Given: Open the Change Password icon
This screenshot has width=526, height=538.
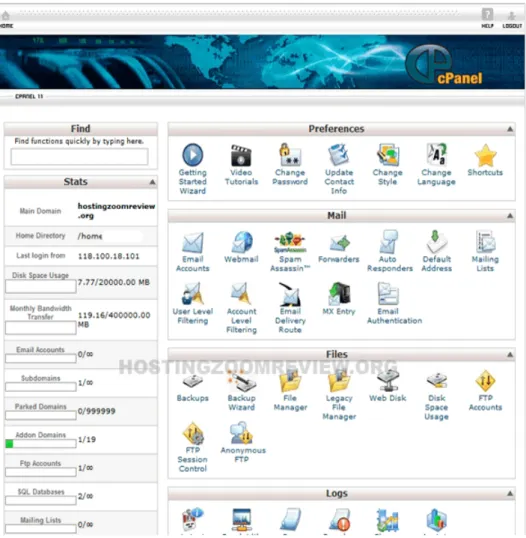Looking at the screenshot, I should (x=290, y=155).
